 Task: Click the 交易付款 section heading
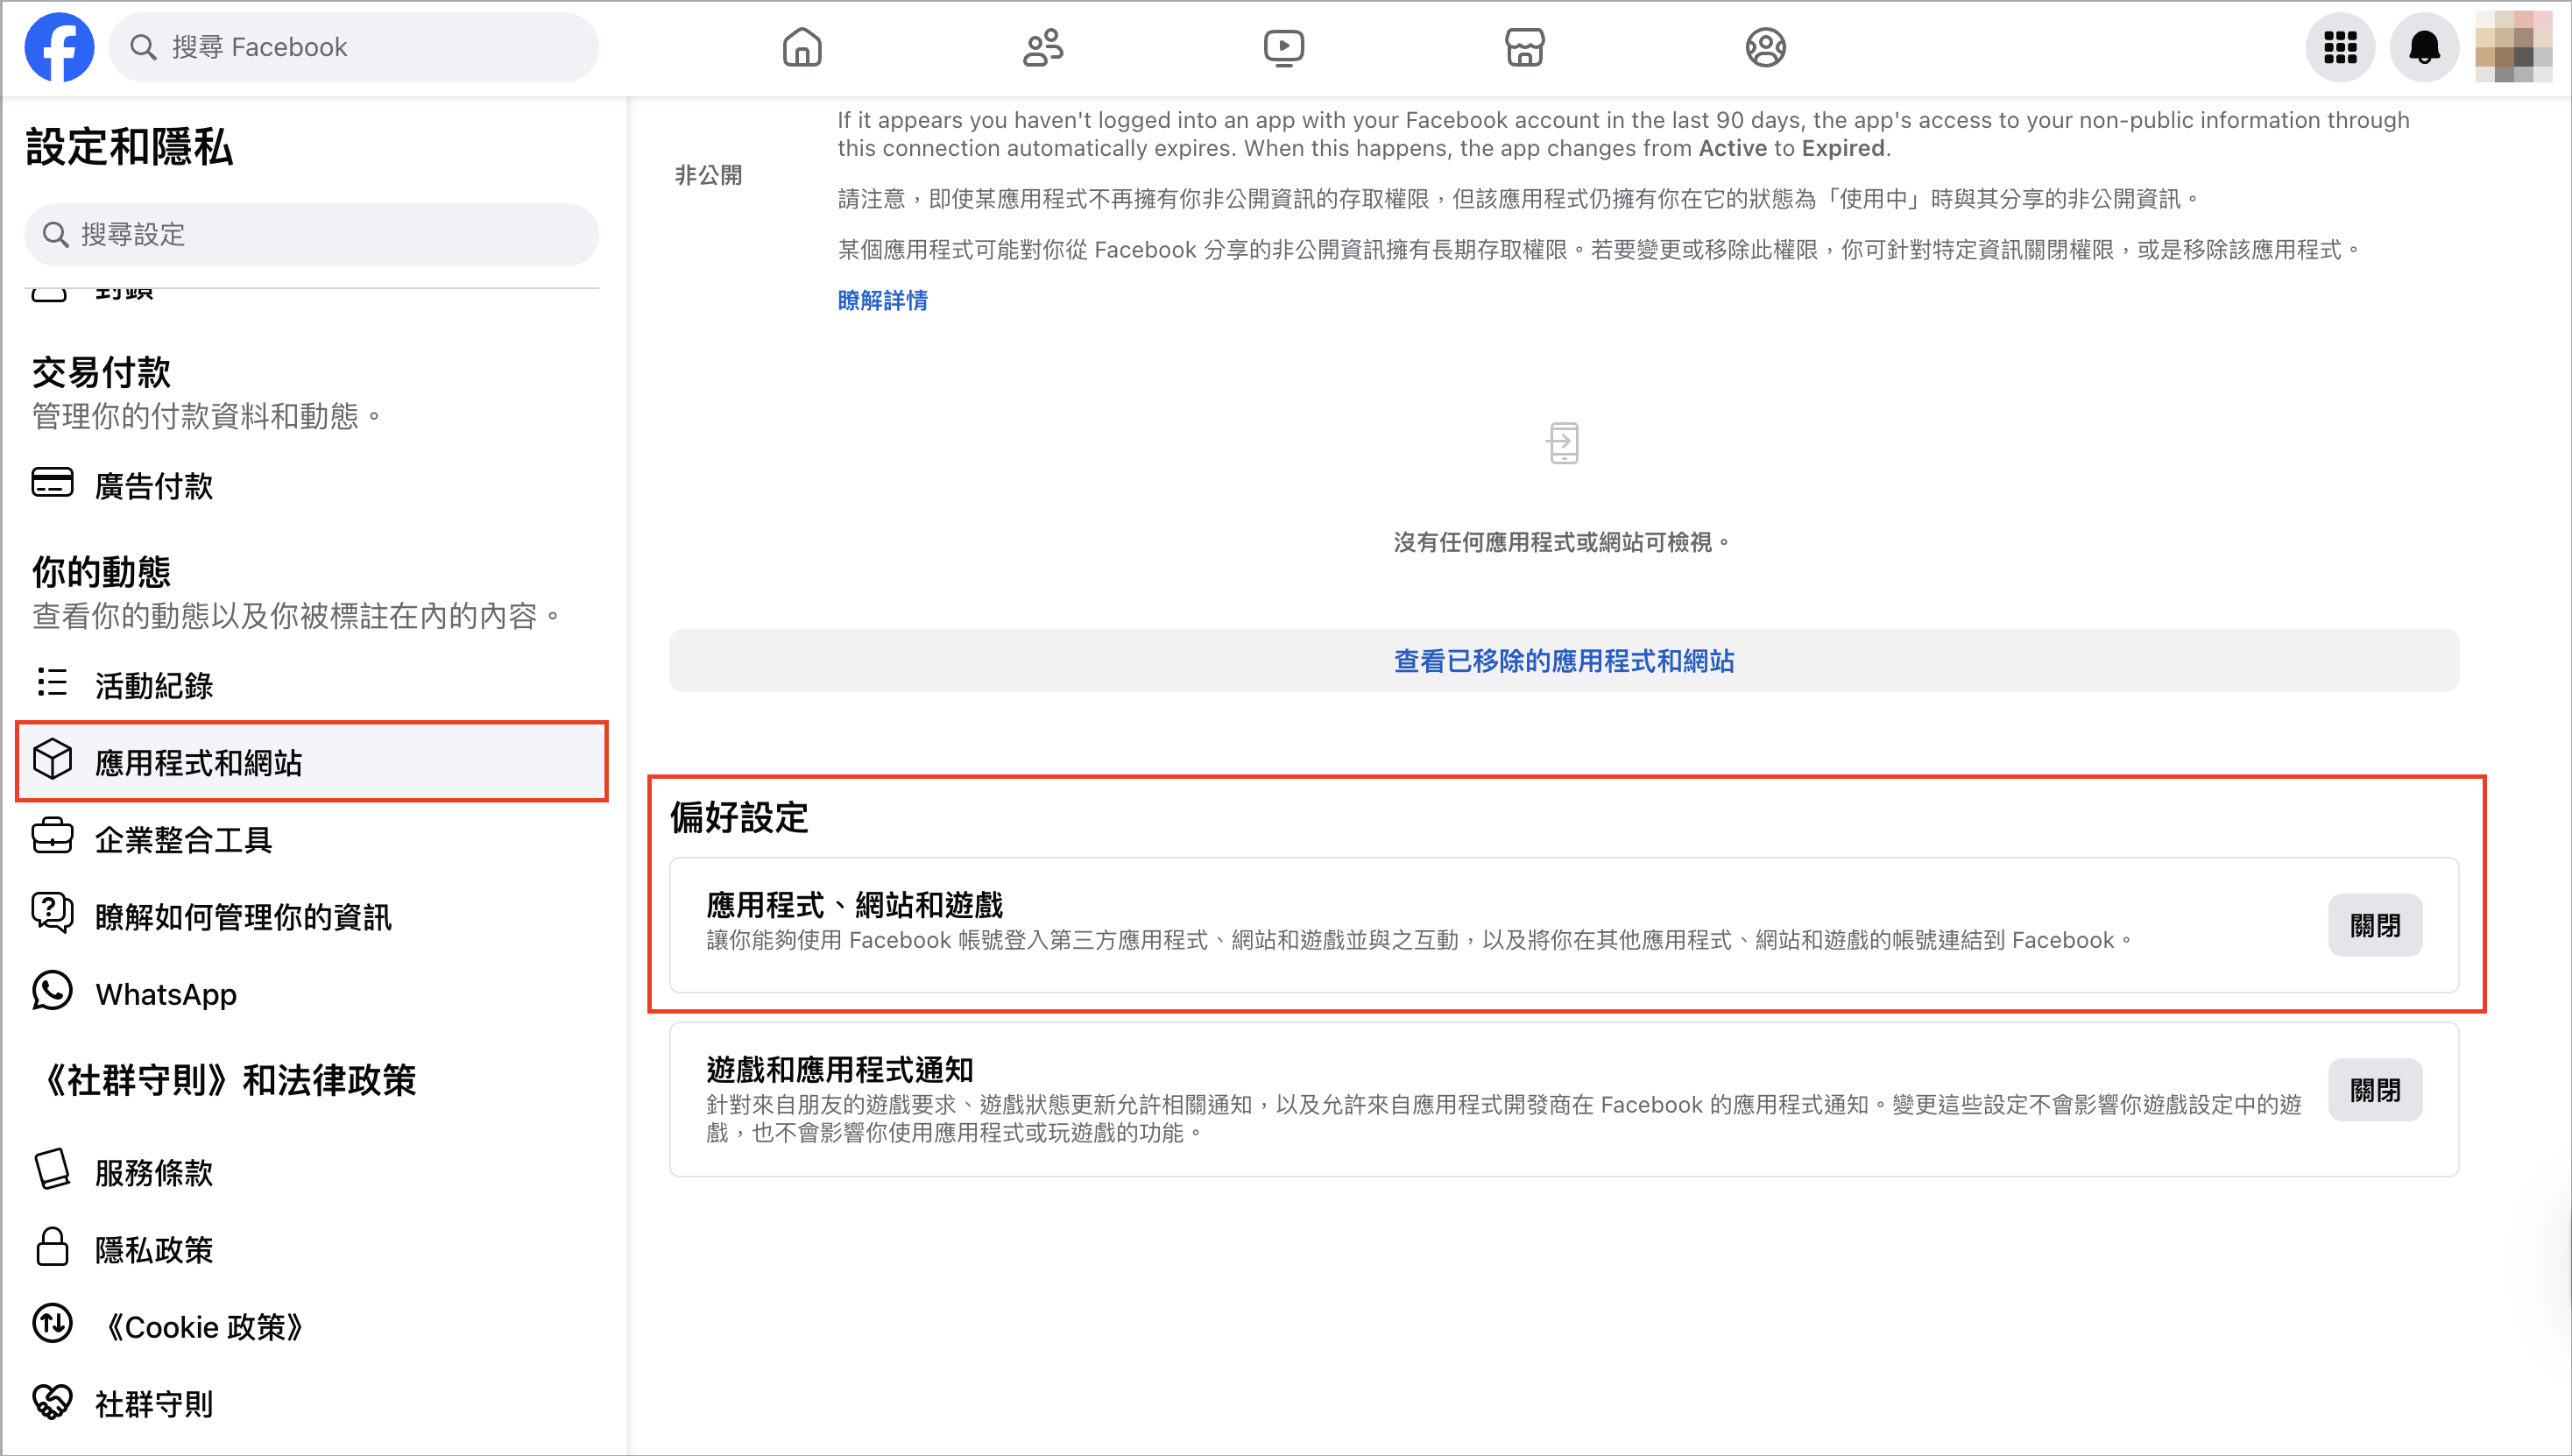pyautogui.click(x=101, y=372)
